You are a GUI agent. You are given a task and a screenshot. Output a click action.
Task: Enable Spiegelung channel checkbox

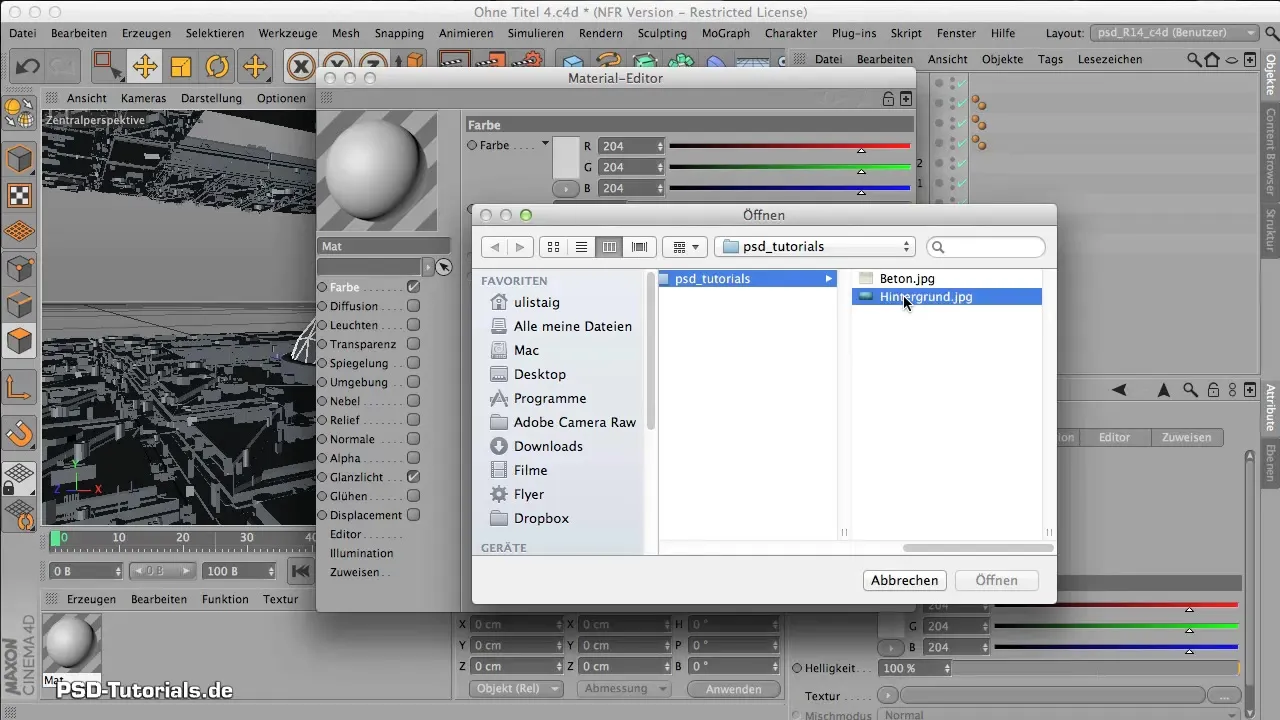click(413, 363)
